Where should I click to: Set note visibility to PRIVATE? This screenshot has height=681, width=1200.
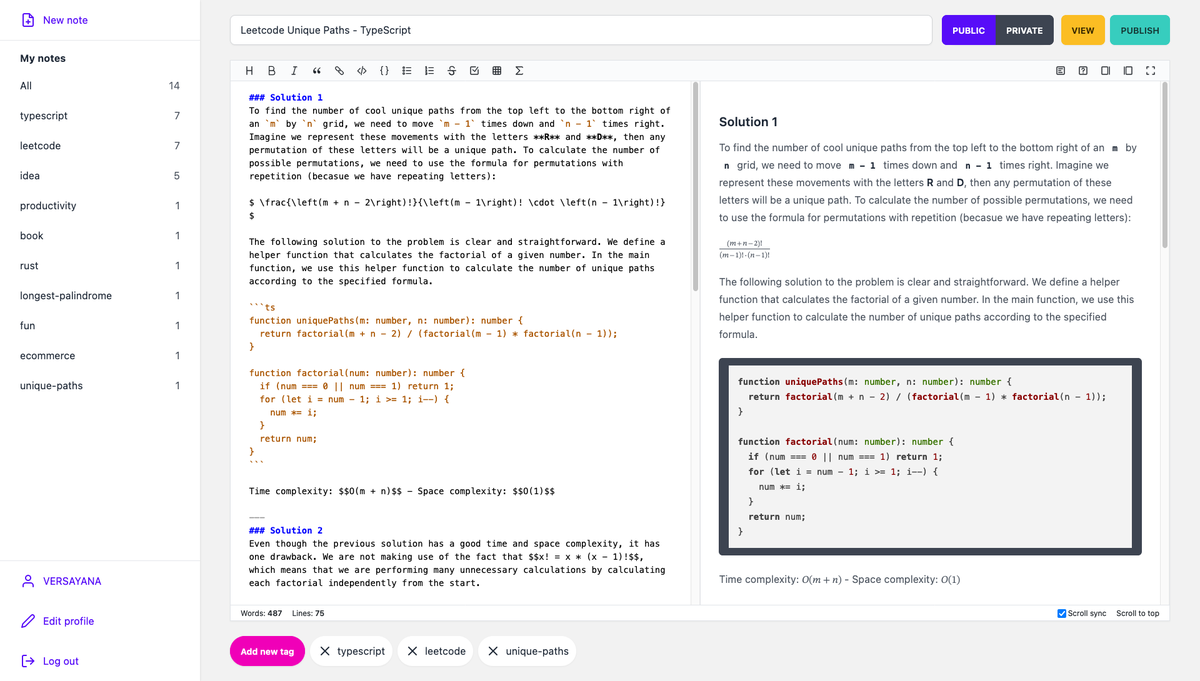click(x=1024, y=30)
